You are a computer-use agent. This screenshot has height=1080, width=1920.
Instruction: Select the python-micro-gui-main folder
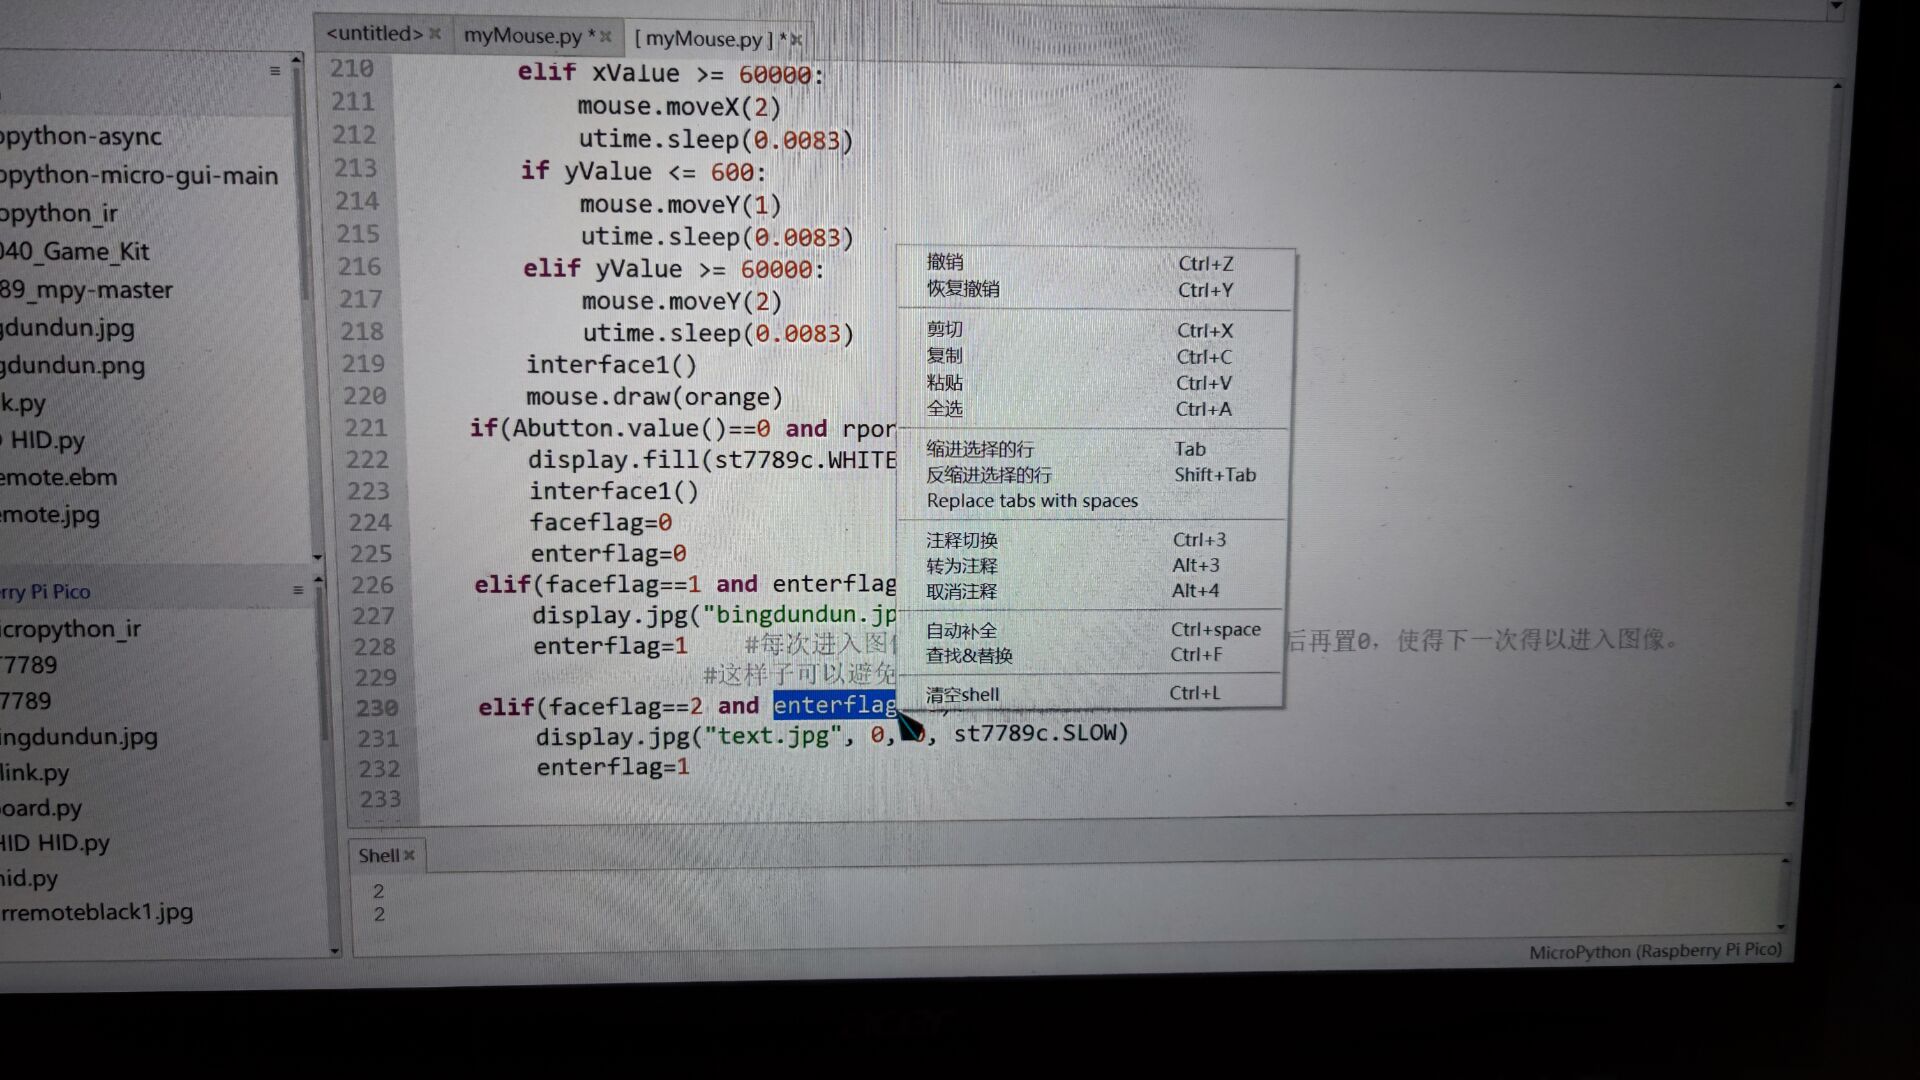(139, 175)
